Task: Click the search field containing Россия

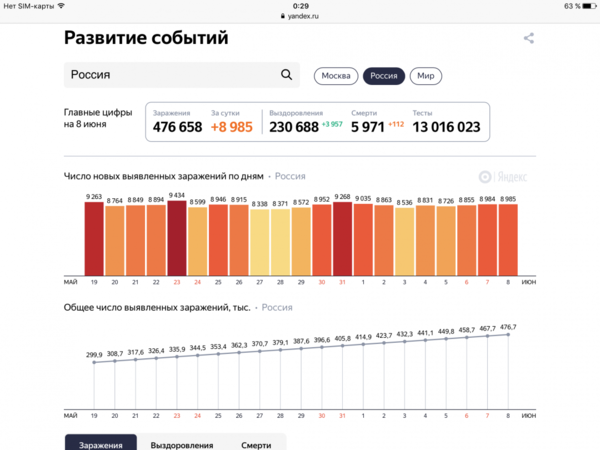Action: [x=170, y=75]
